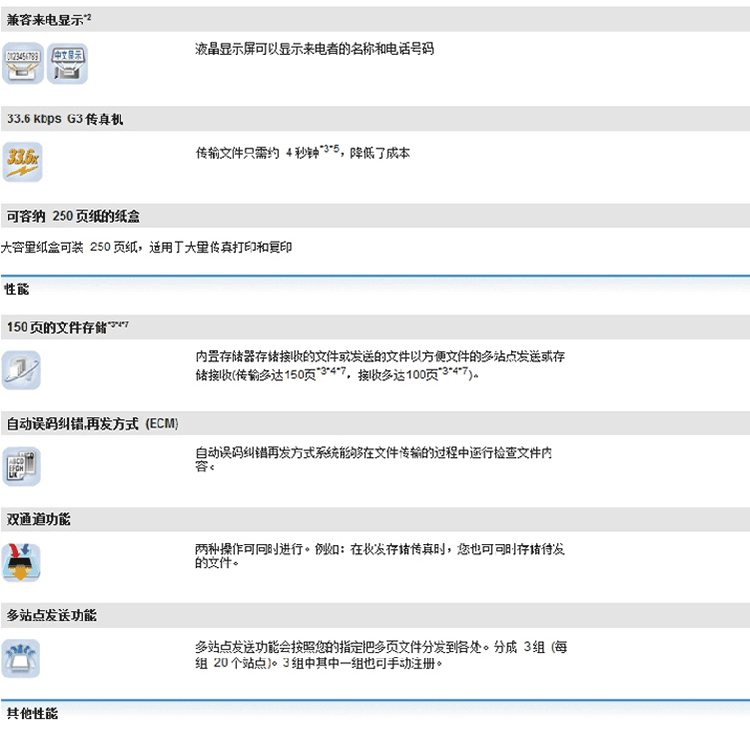This screenshot has width=750, height=729.
Task: Click the 多站点发送功能会按照您的指定 description text
Action: coord(381,655)
